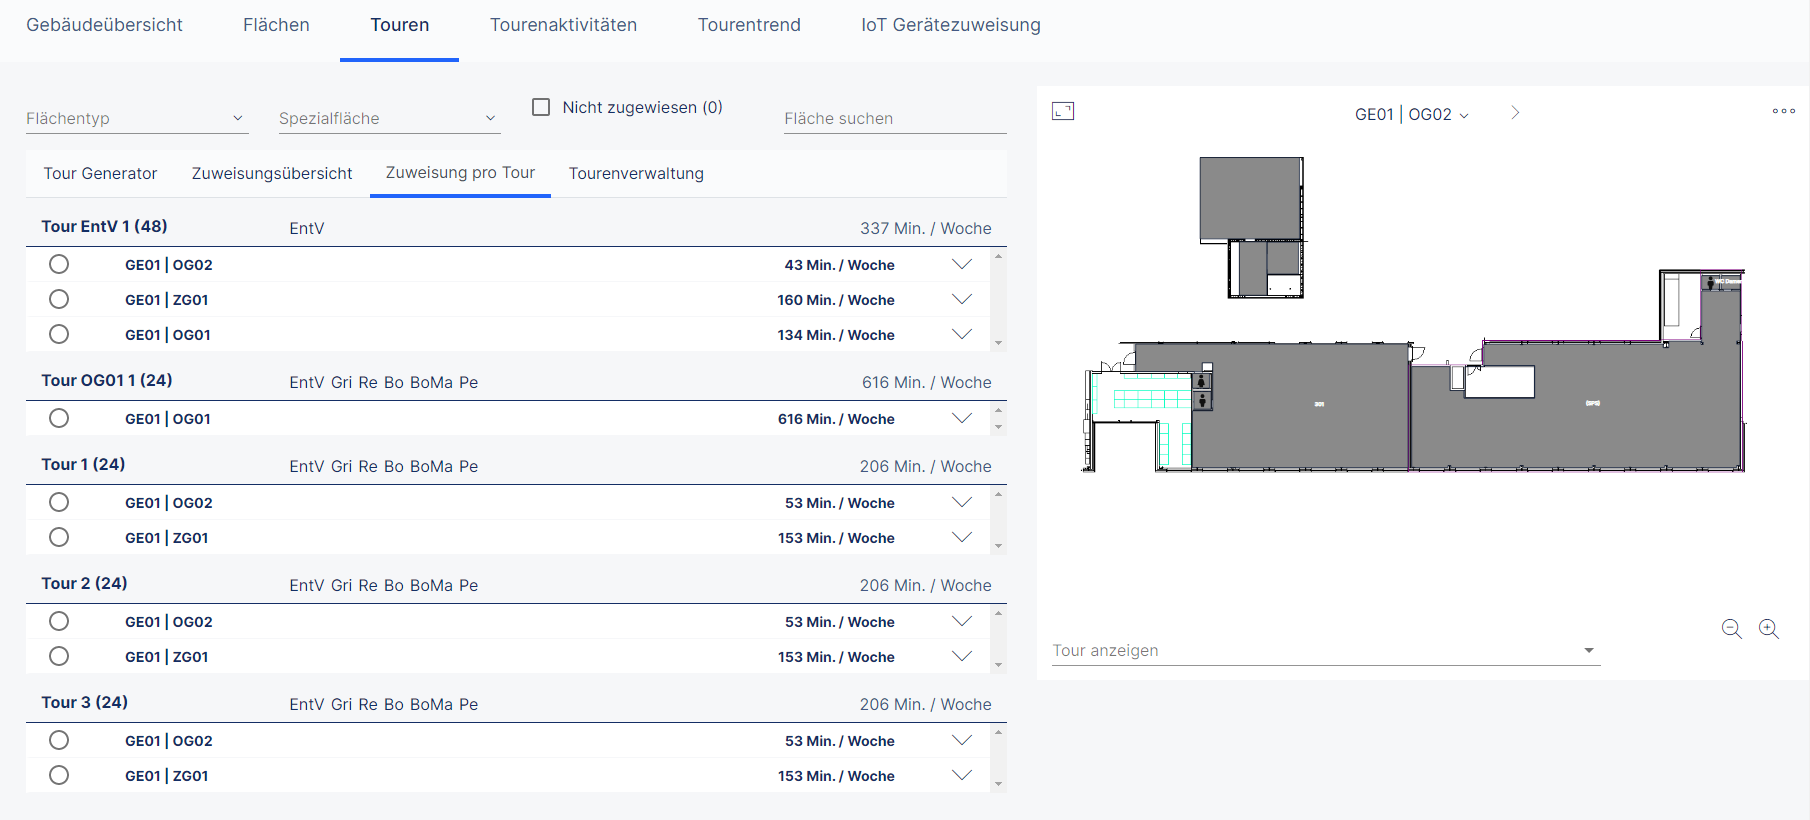
Task: Expand the 616 Min. row under Tour OG01 1
Action: point(962,419)
